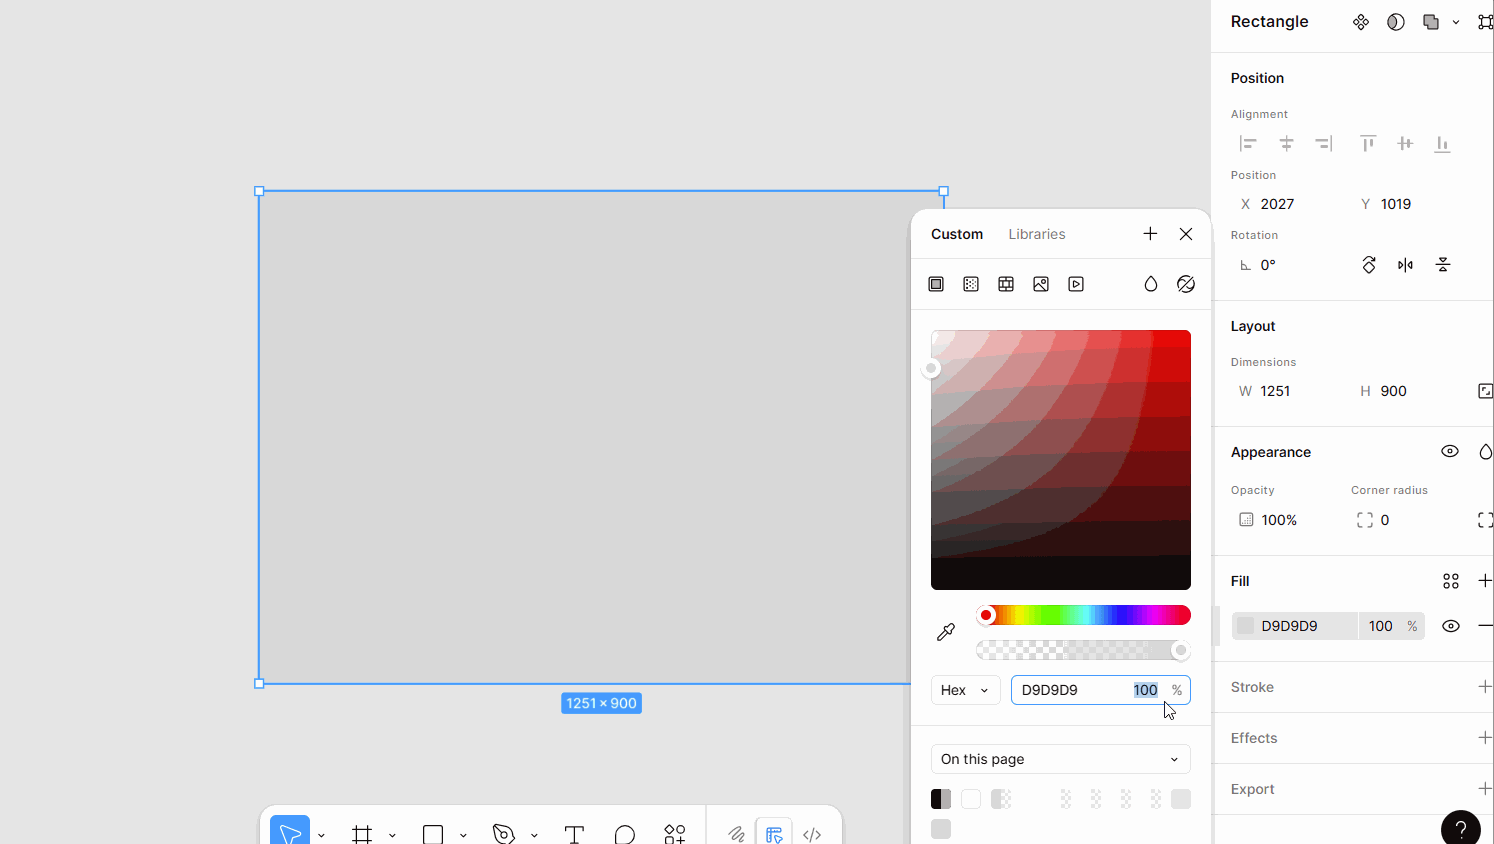Click the width field 1251
This screenshot has width=1494, height=844.
click(1291, 391)
